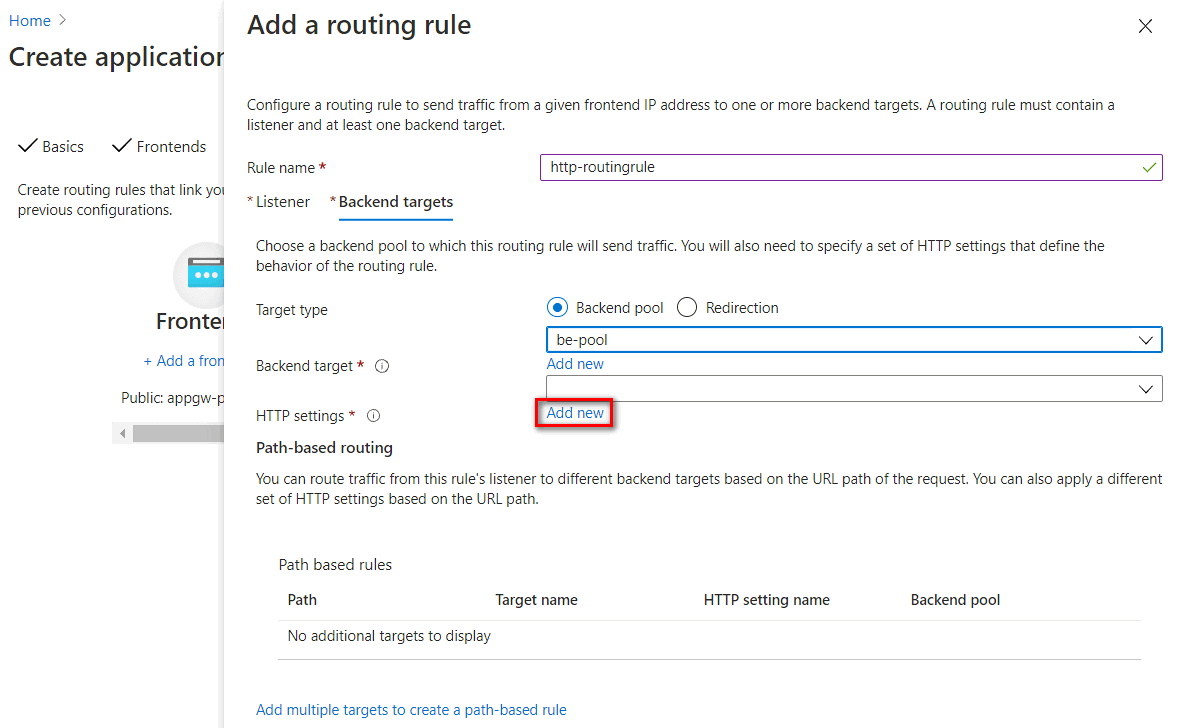Click the green validation checkmark in Rule name
1179x728 pixels.
click(1150, 167)
